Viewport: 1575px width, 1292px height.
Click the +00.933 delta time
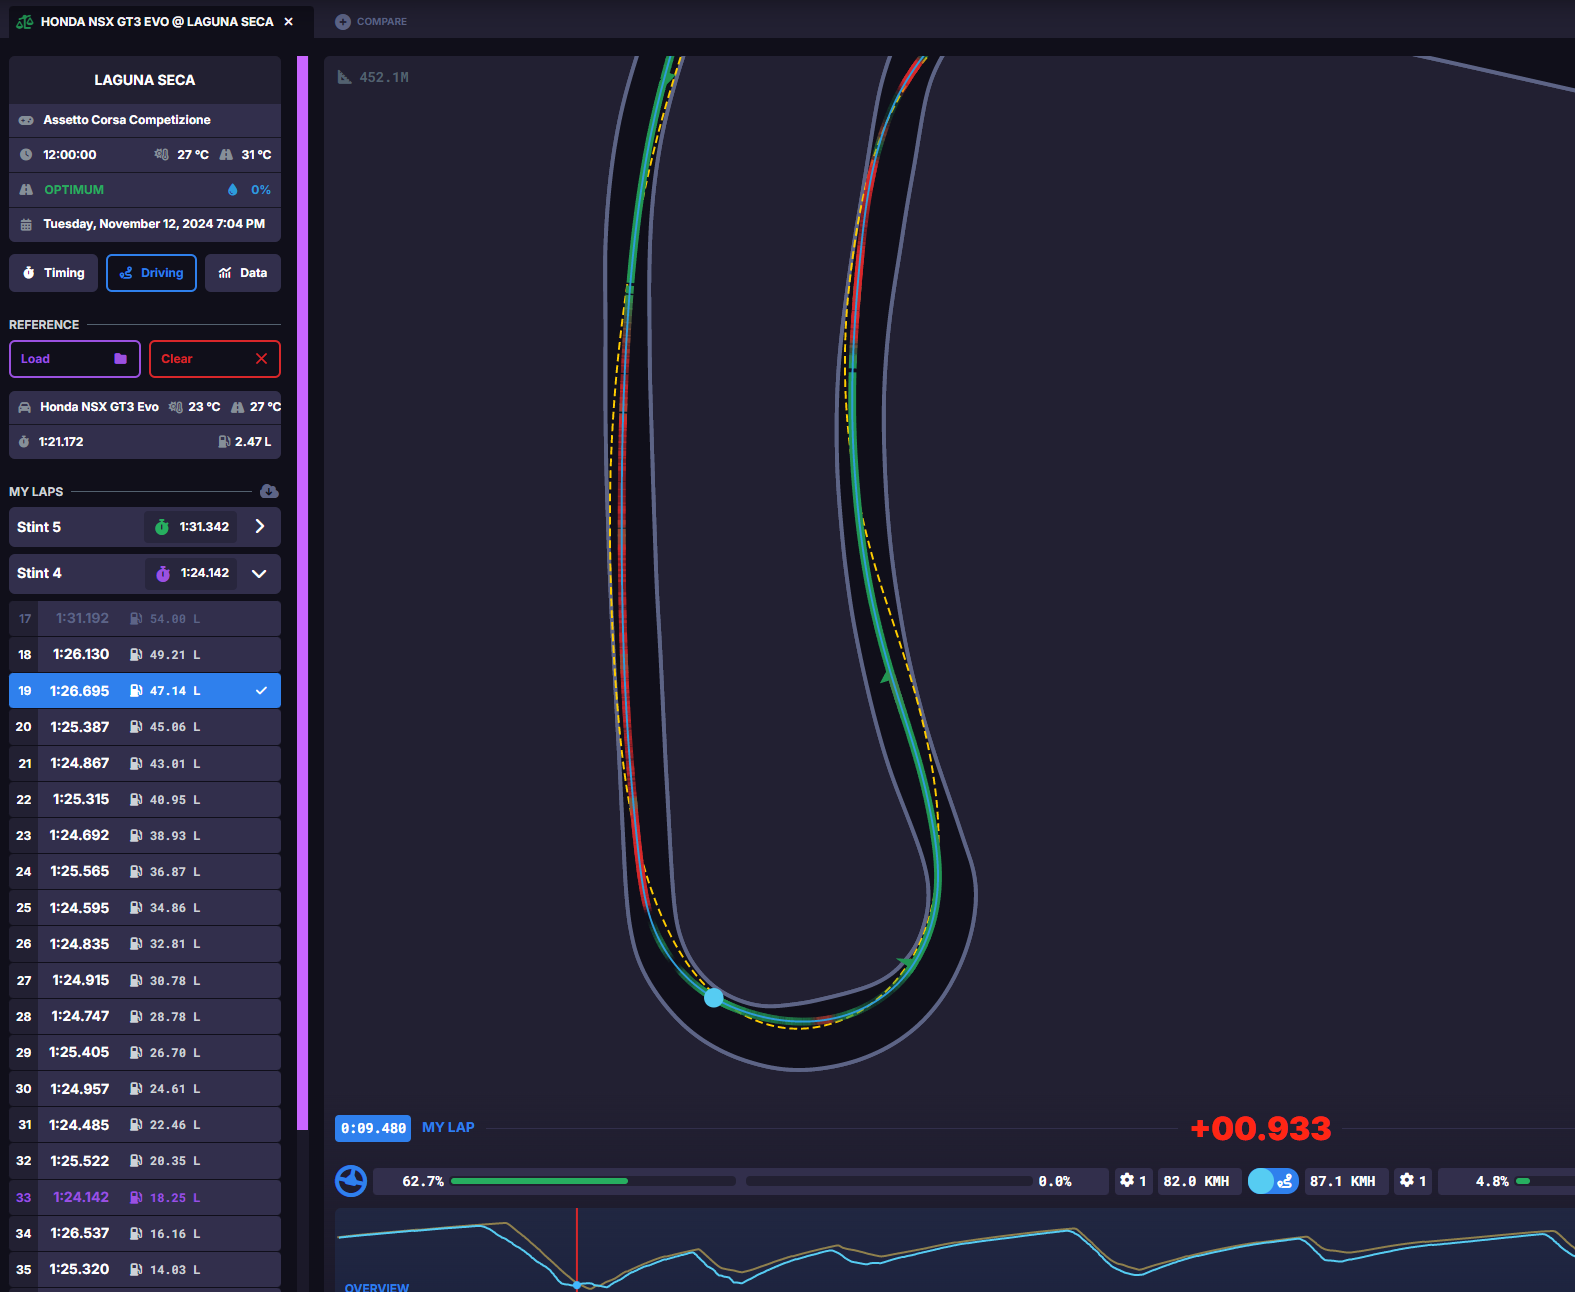tap(1261, 1128)
